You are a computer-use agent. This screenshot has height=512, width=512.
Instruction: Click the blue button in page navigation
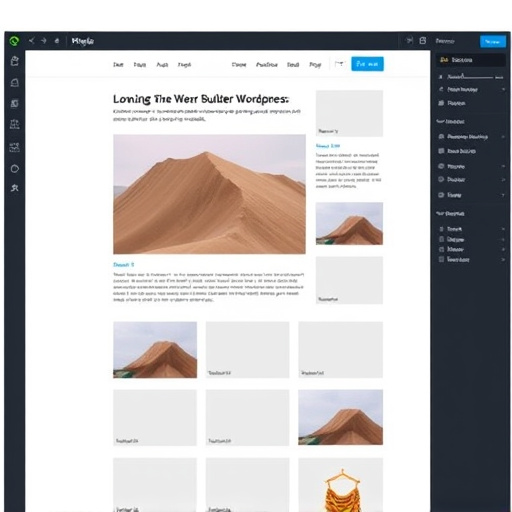[367, 64]
